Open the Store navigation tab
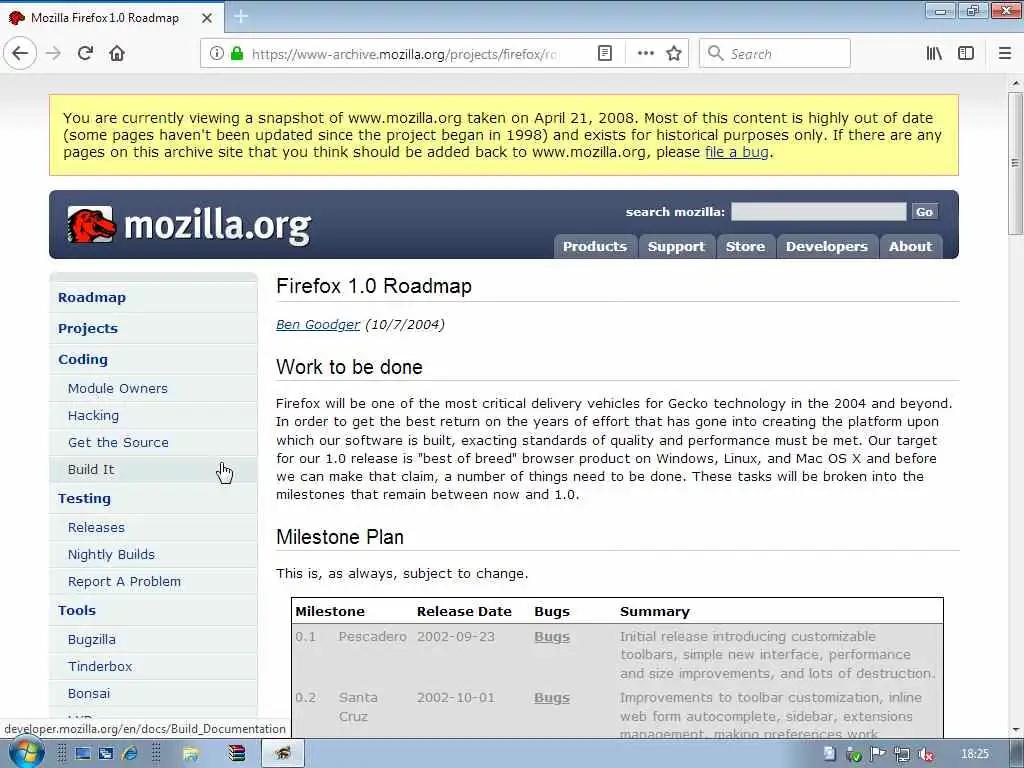Viewport: 1024px width, 768px height. pos(745,246)
